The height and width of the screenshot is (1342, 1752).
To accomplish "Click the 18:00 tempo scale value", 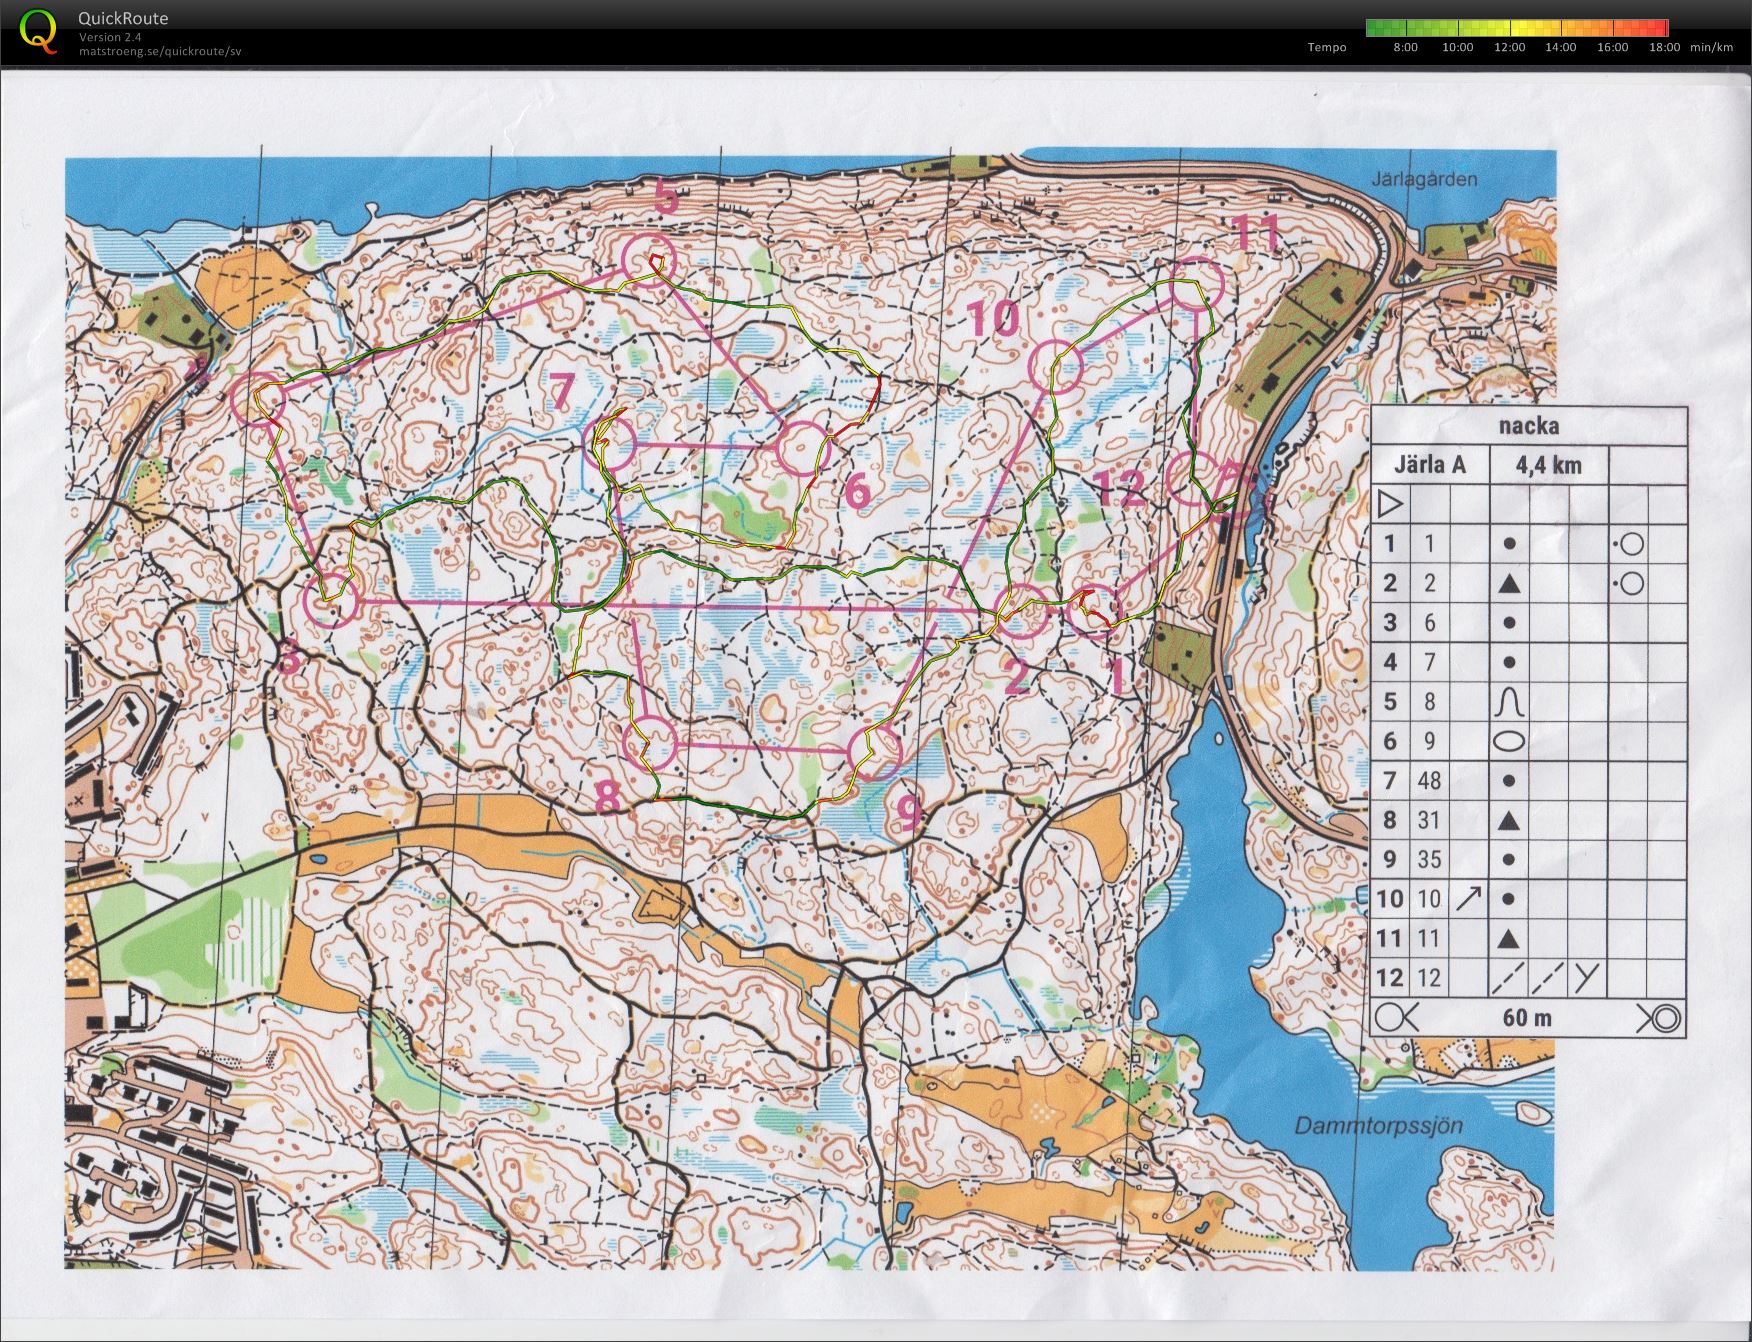I will click(x=1664, y=47).
